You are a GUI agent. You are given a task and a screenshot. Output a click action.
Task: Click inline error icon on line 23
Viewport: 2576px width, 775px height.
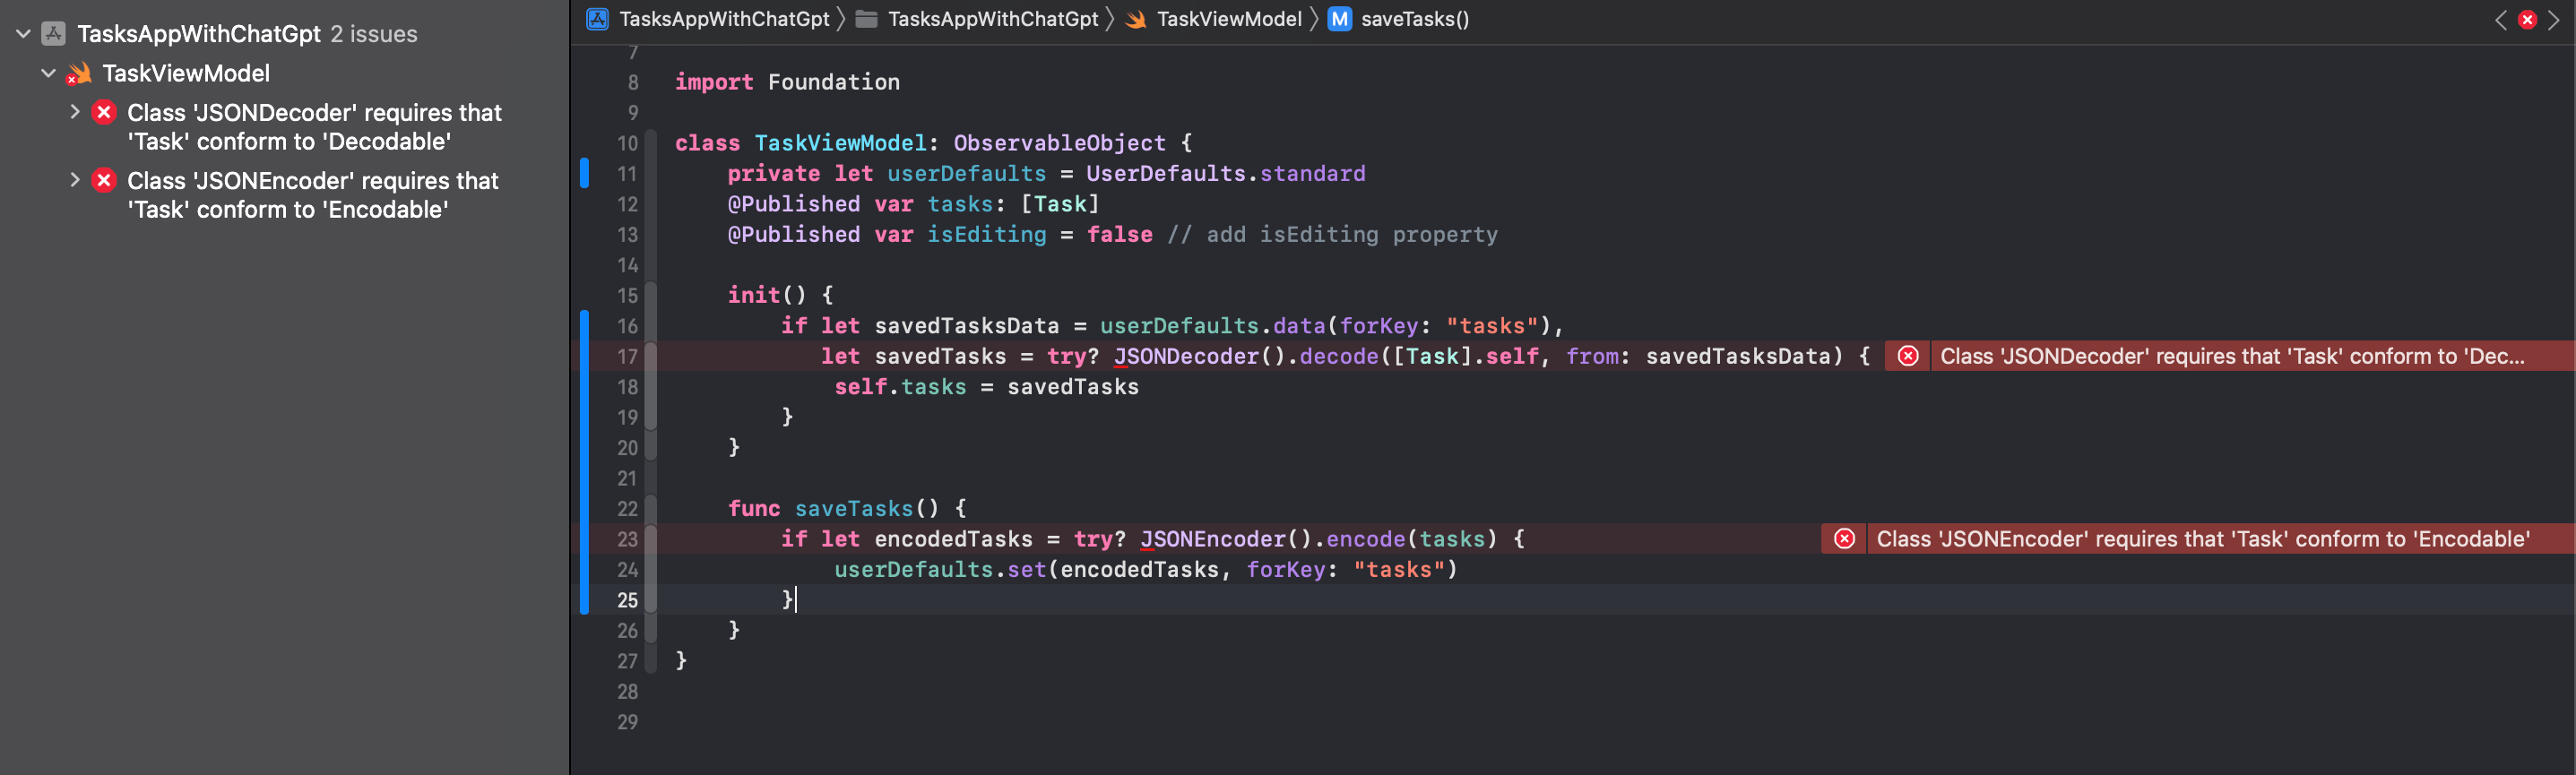1844,539
